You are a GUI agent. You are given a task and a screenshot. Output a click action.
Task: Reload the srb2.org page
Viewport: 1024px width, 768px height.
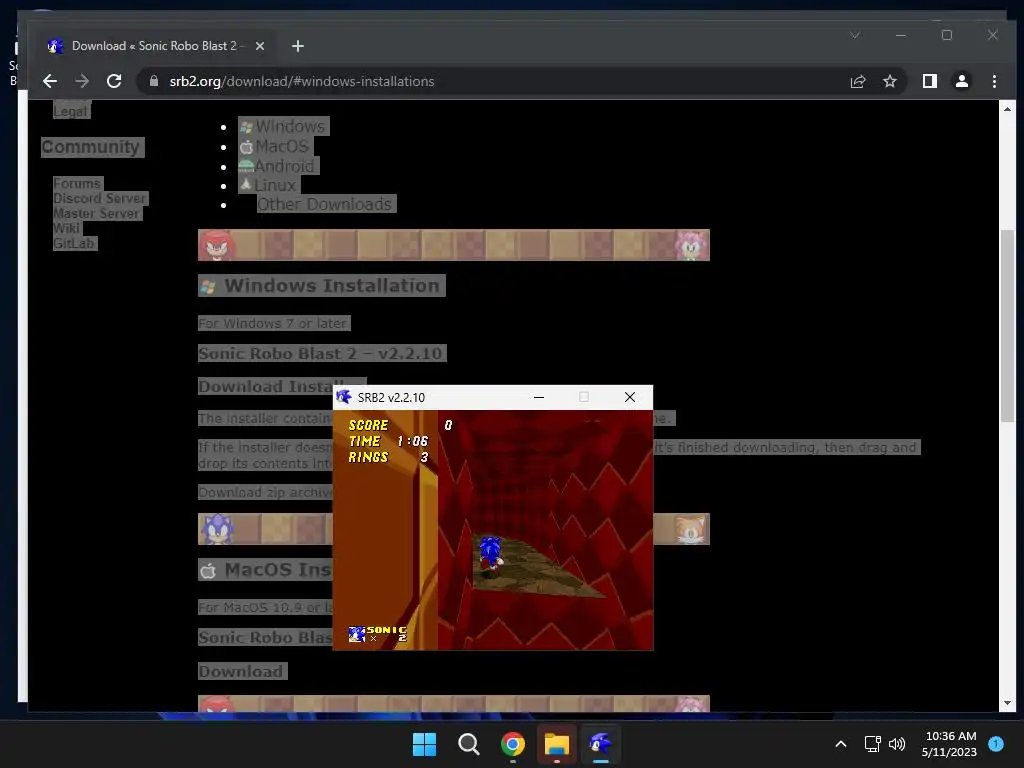coord(114,81)
